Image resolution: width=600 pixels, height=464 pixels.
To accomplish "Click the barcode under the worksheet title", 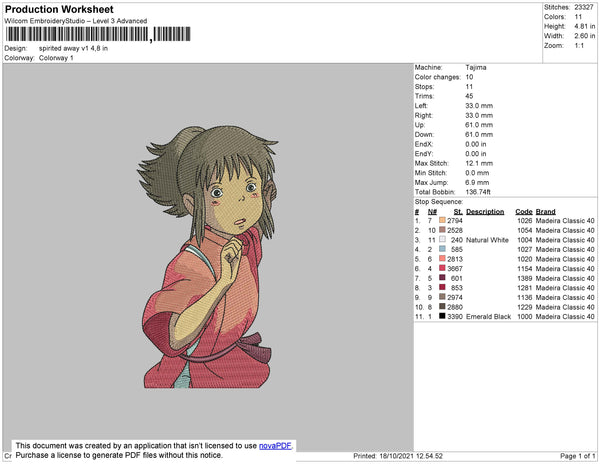I will [x=98, y=34].
